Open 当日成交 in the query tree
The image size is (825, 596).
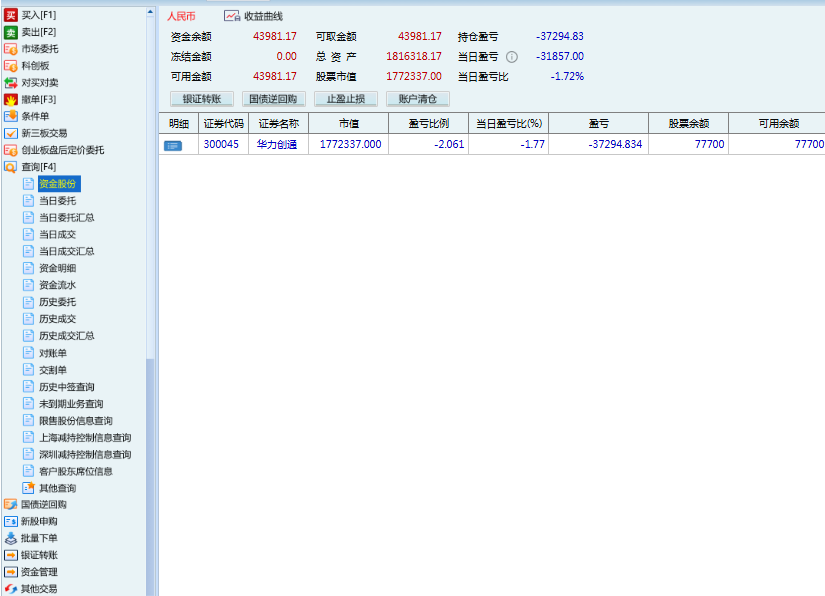(x=58, y=234)
